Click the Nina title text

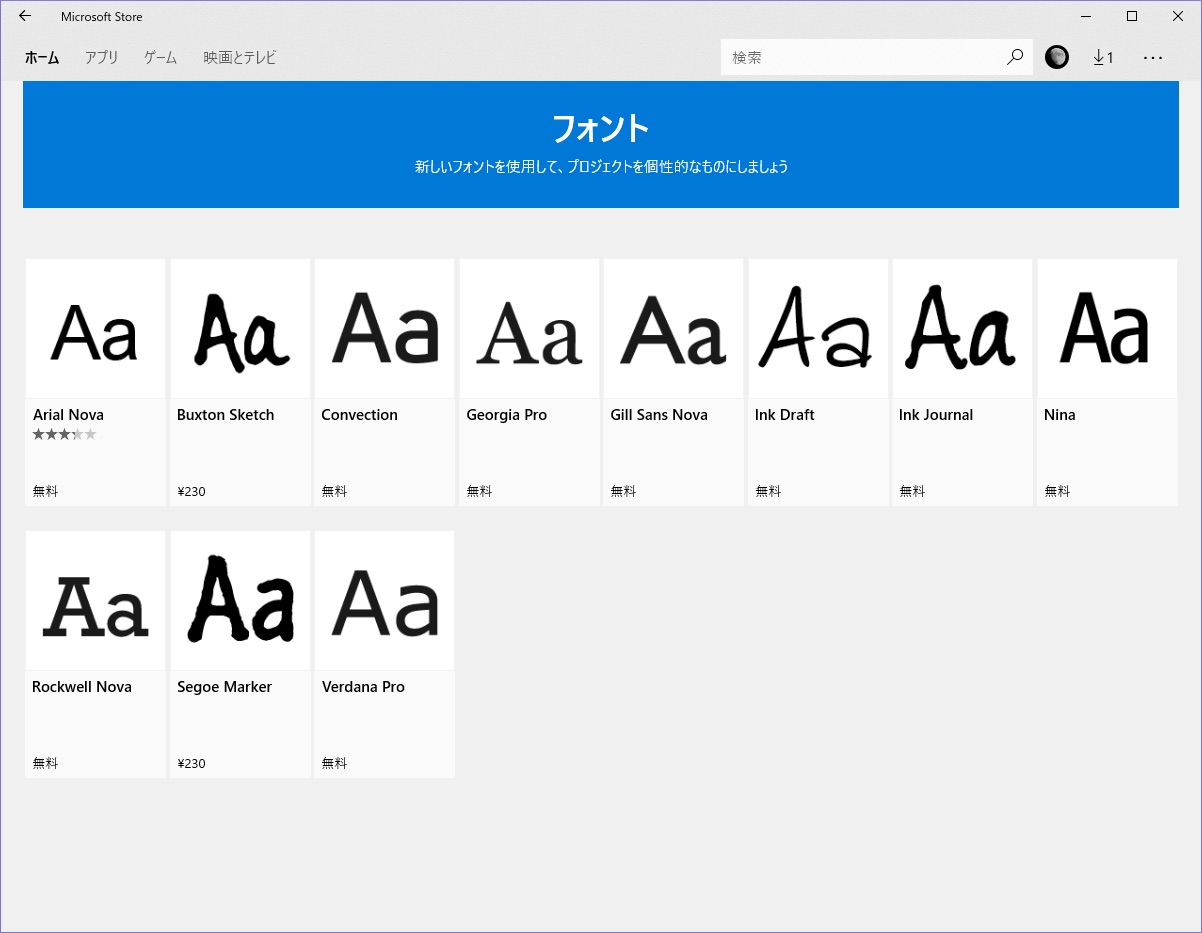[1060, 415]
